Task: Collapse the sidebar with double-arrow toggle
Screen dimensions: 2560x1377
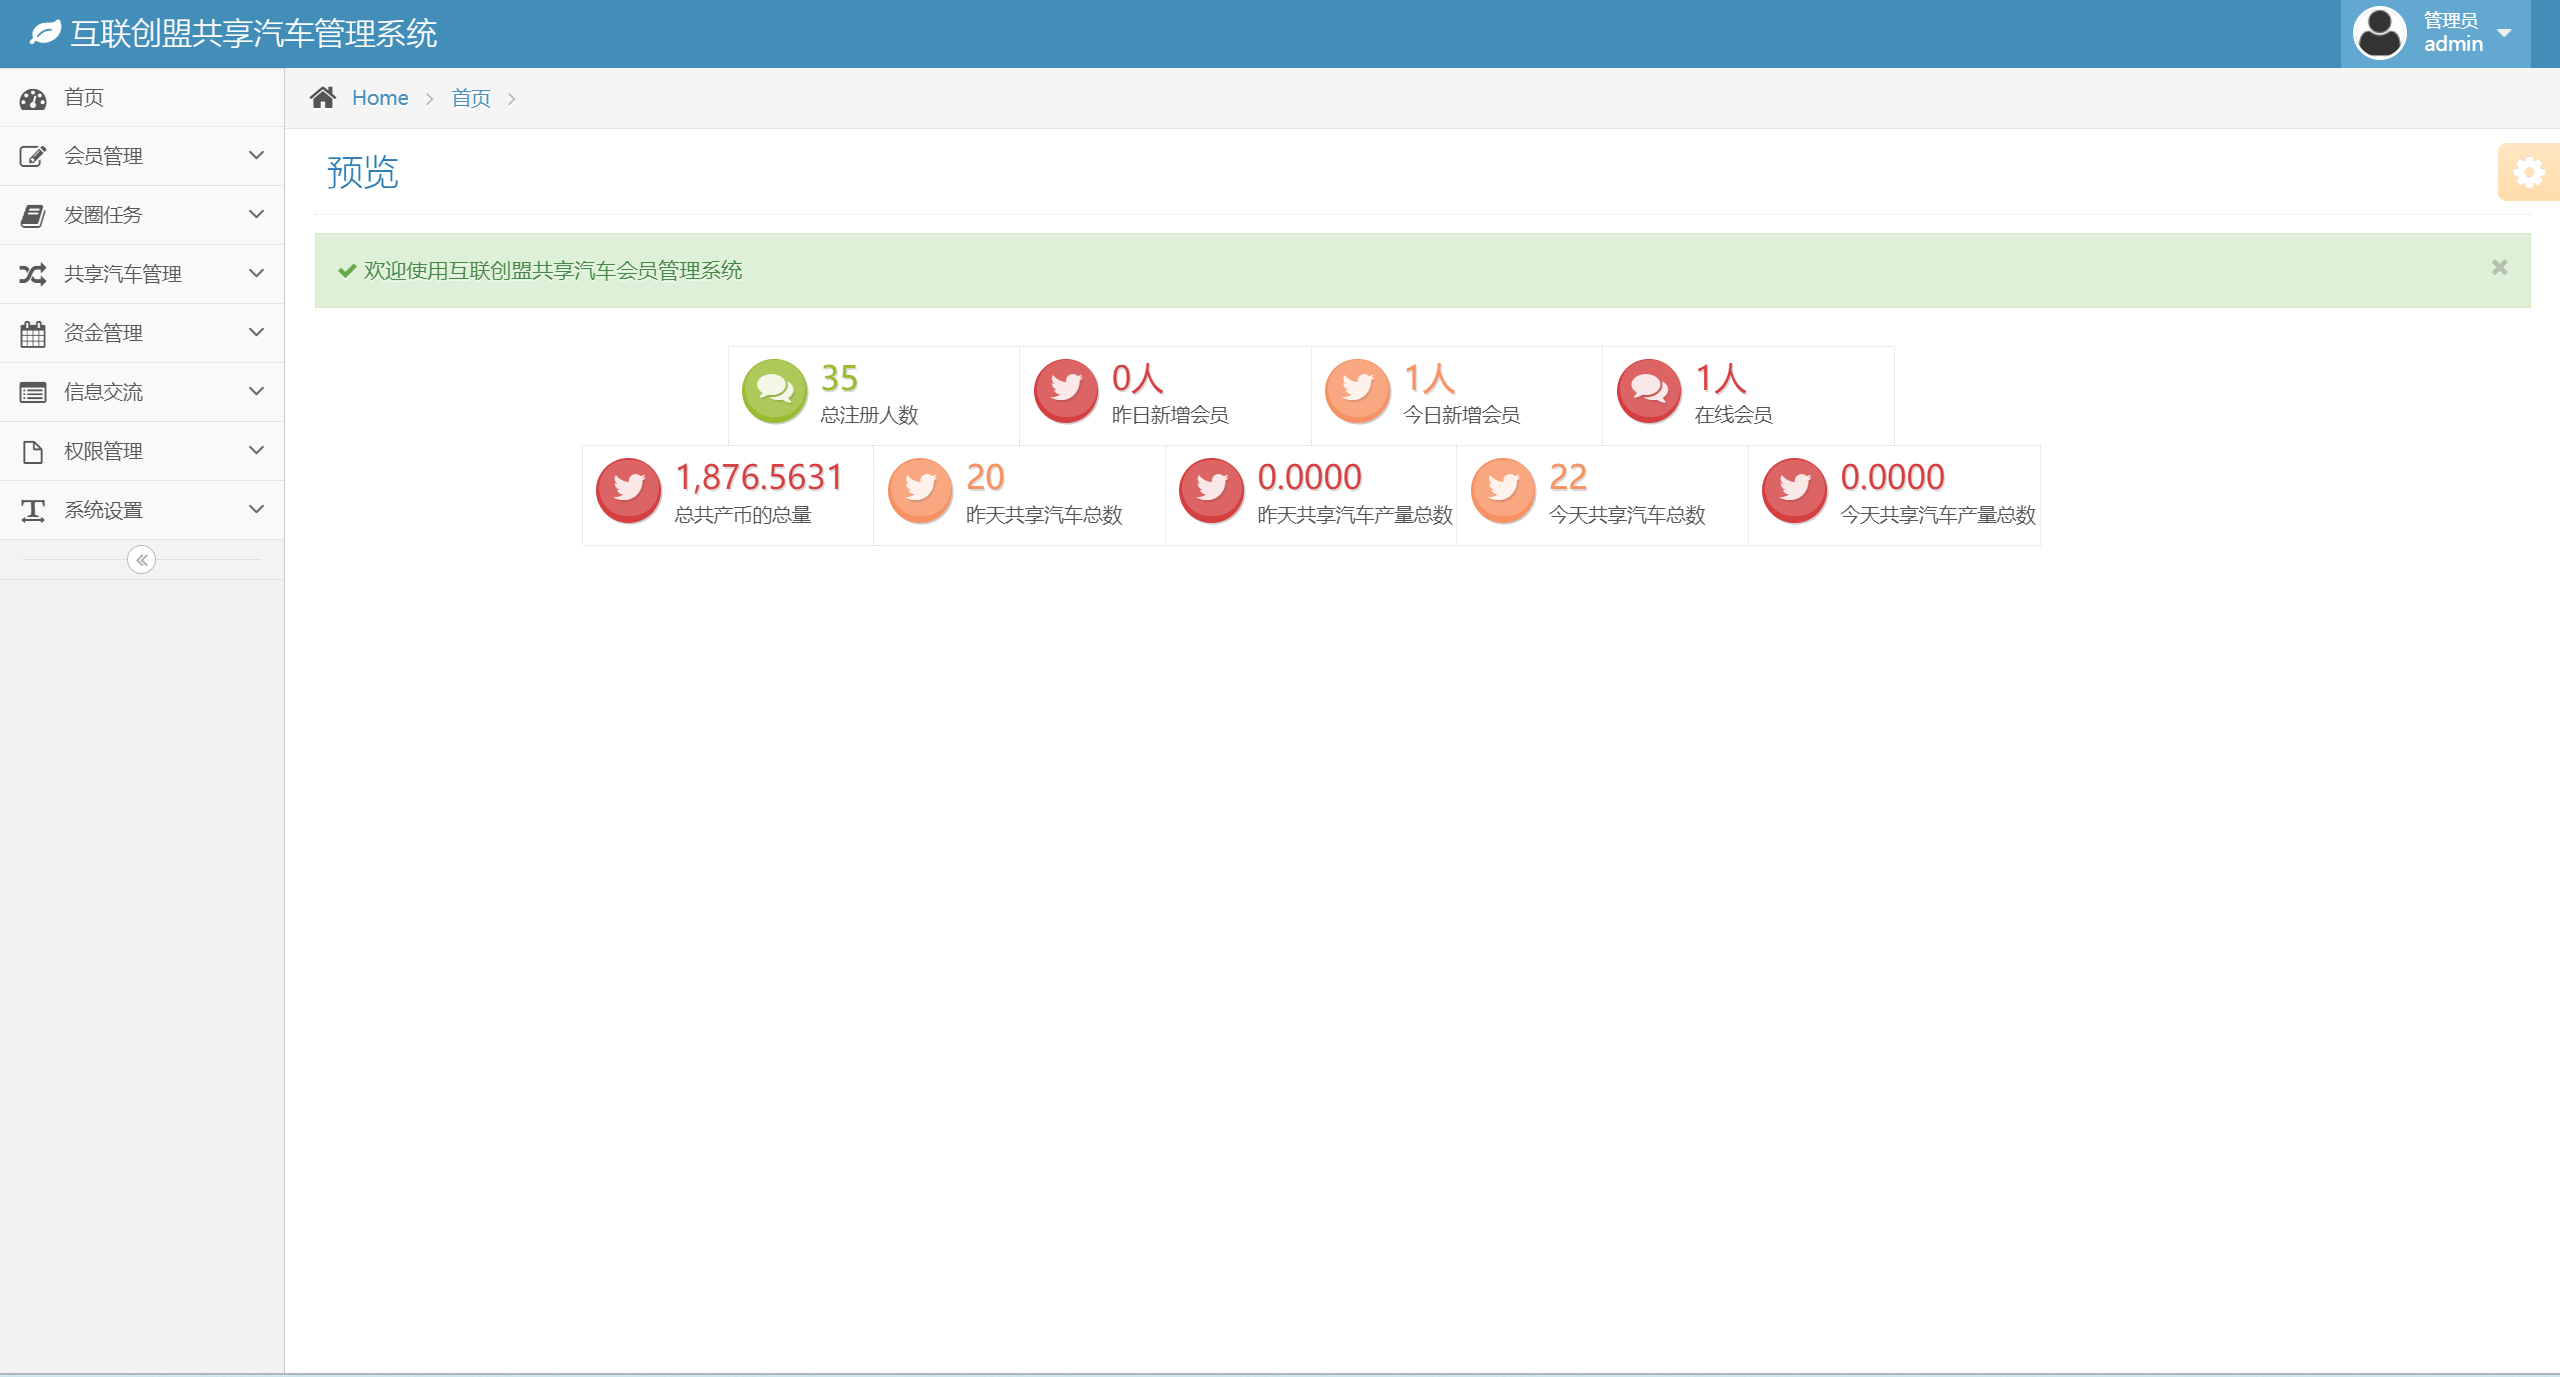Action: [142, 560]
